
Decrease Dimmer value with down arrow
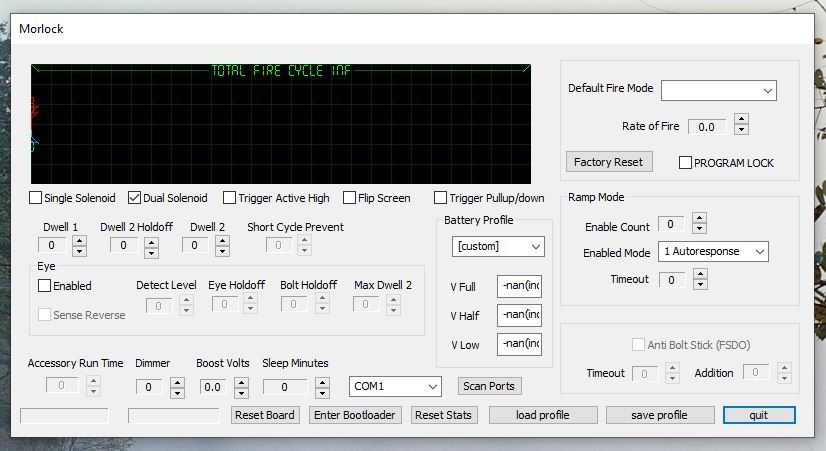point(178,393)
